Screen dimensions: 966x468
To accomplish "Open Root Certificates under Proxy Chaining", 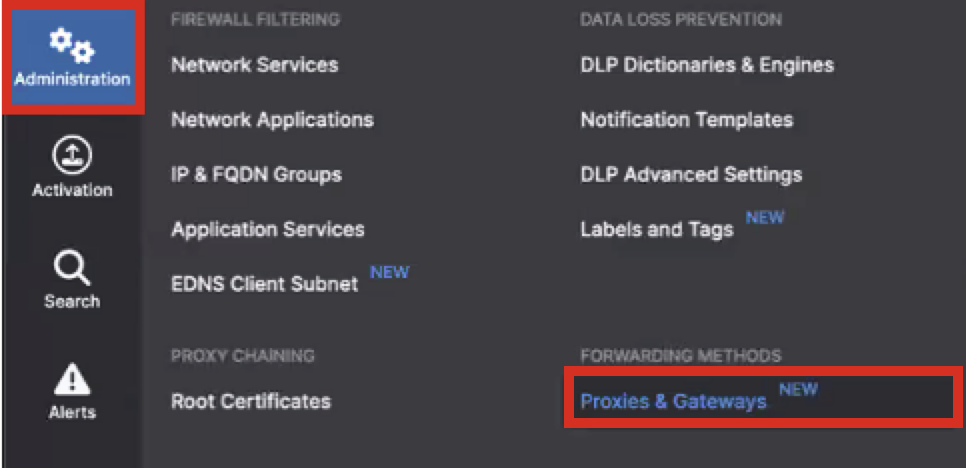I will 250,402.
